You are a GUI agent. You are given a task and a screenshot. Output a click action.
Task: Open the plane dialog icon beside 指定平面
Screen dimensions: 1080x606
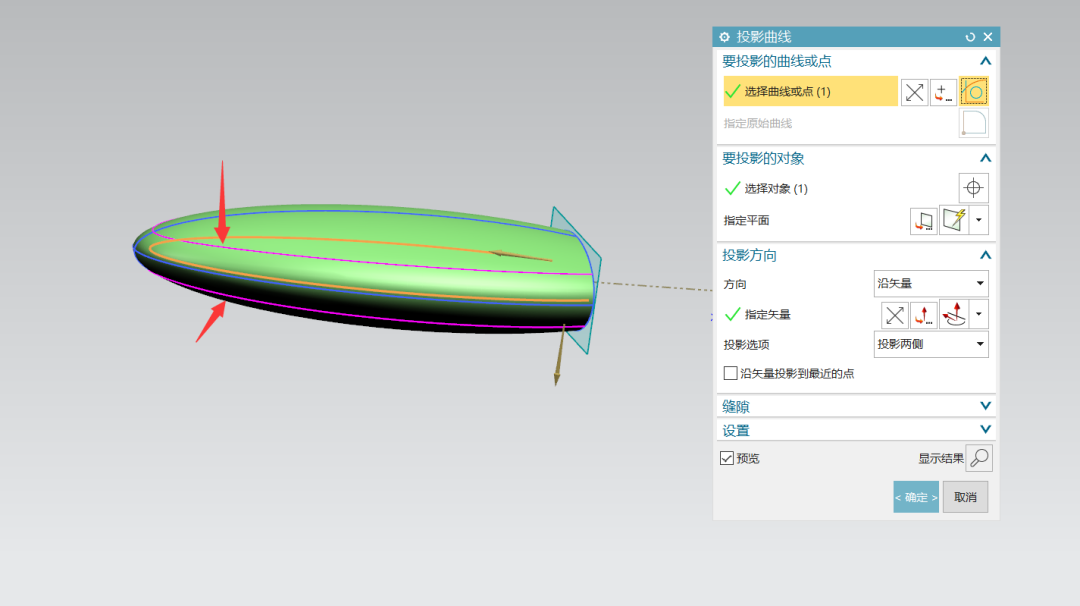[924, 220]
